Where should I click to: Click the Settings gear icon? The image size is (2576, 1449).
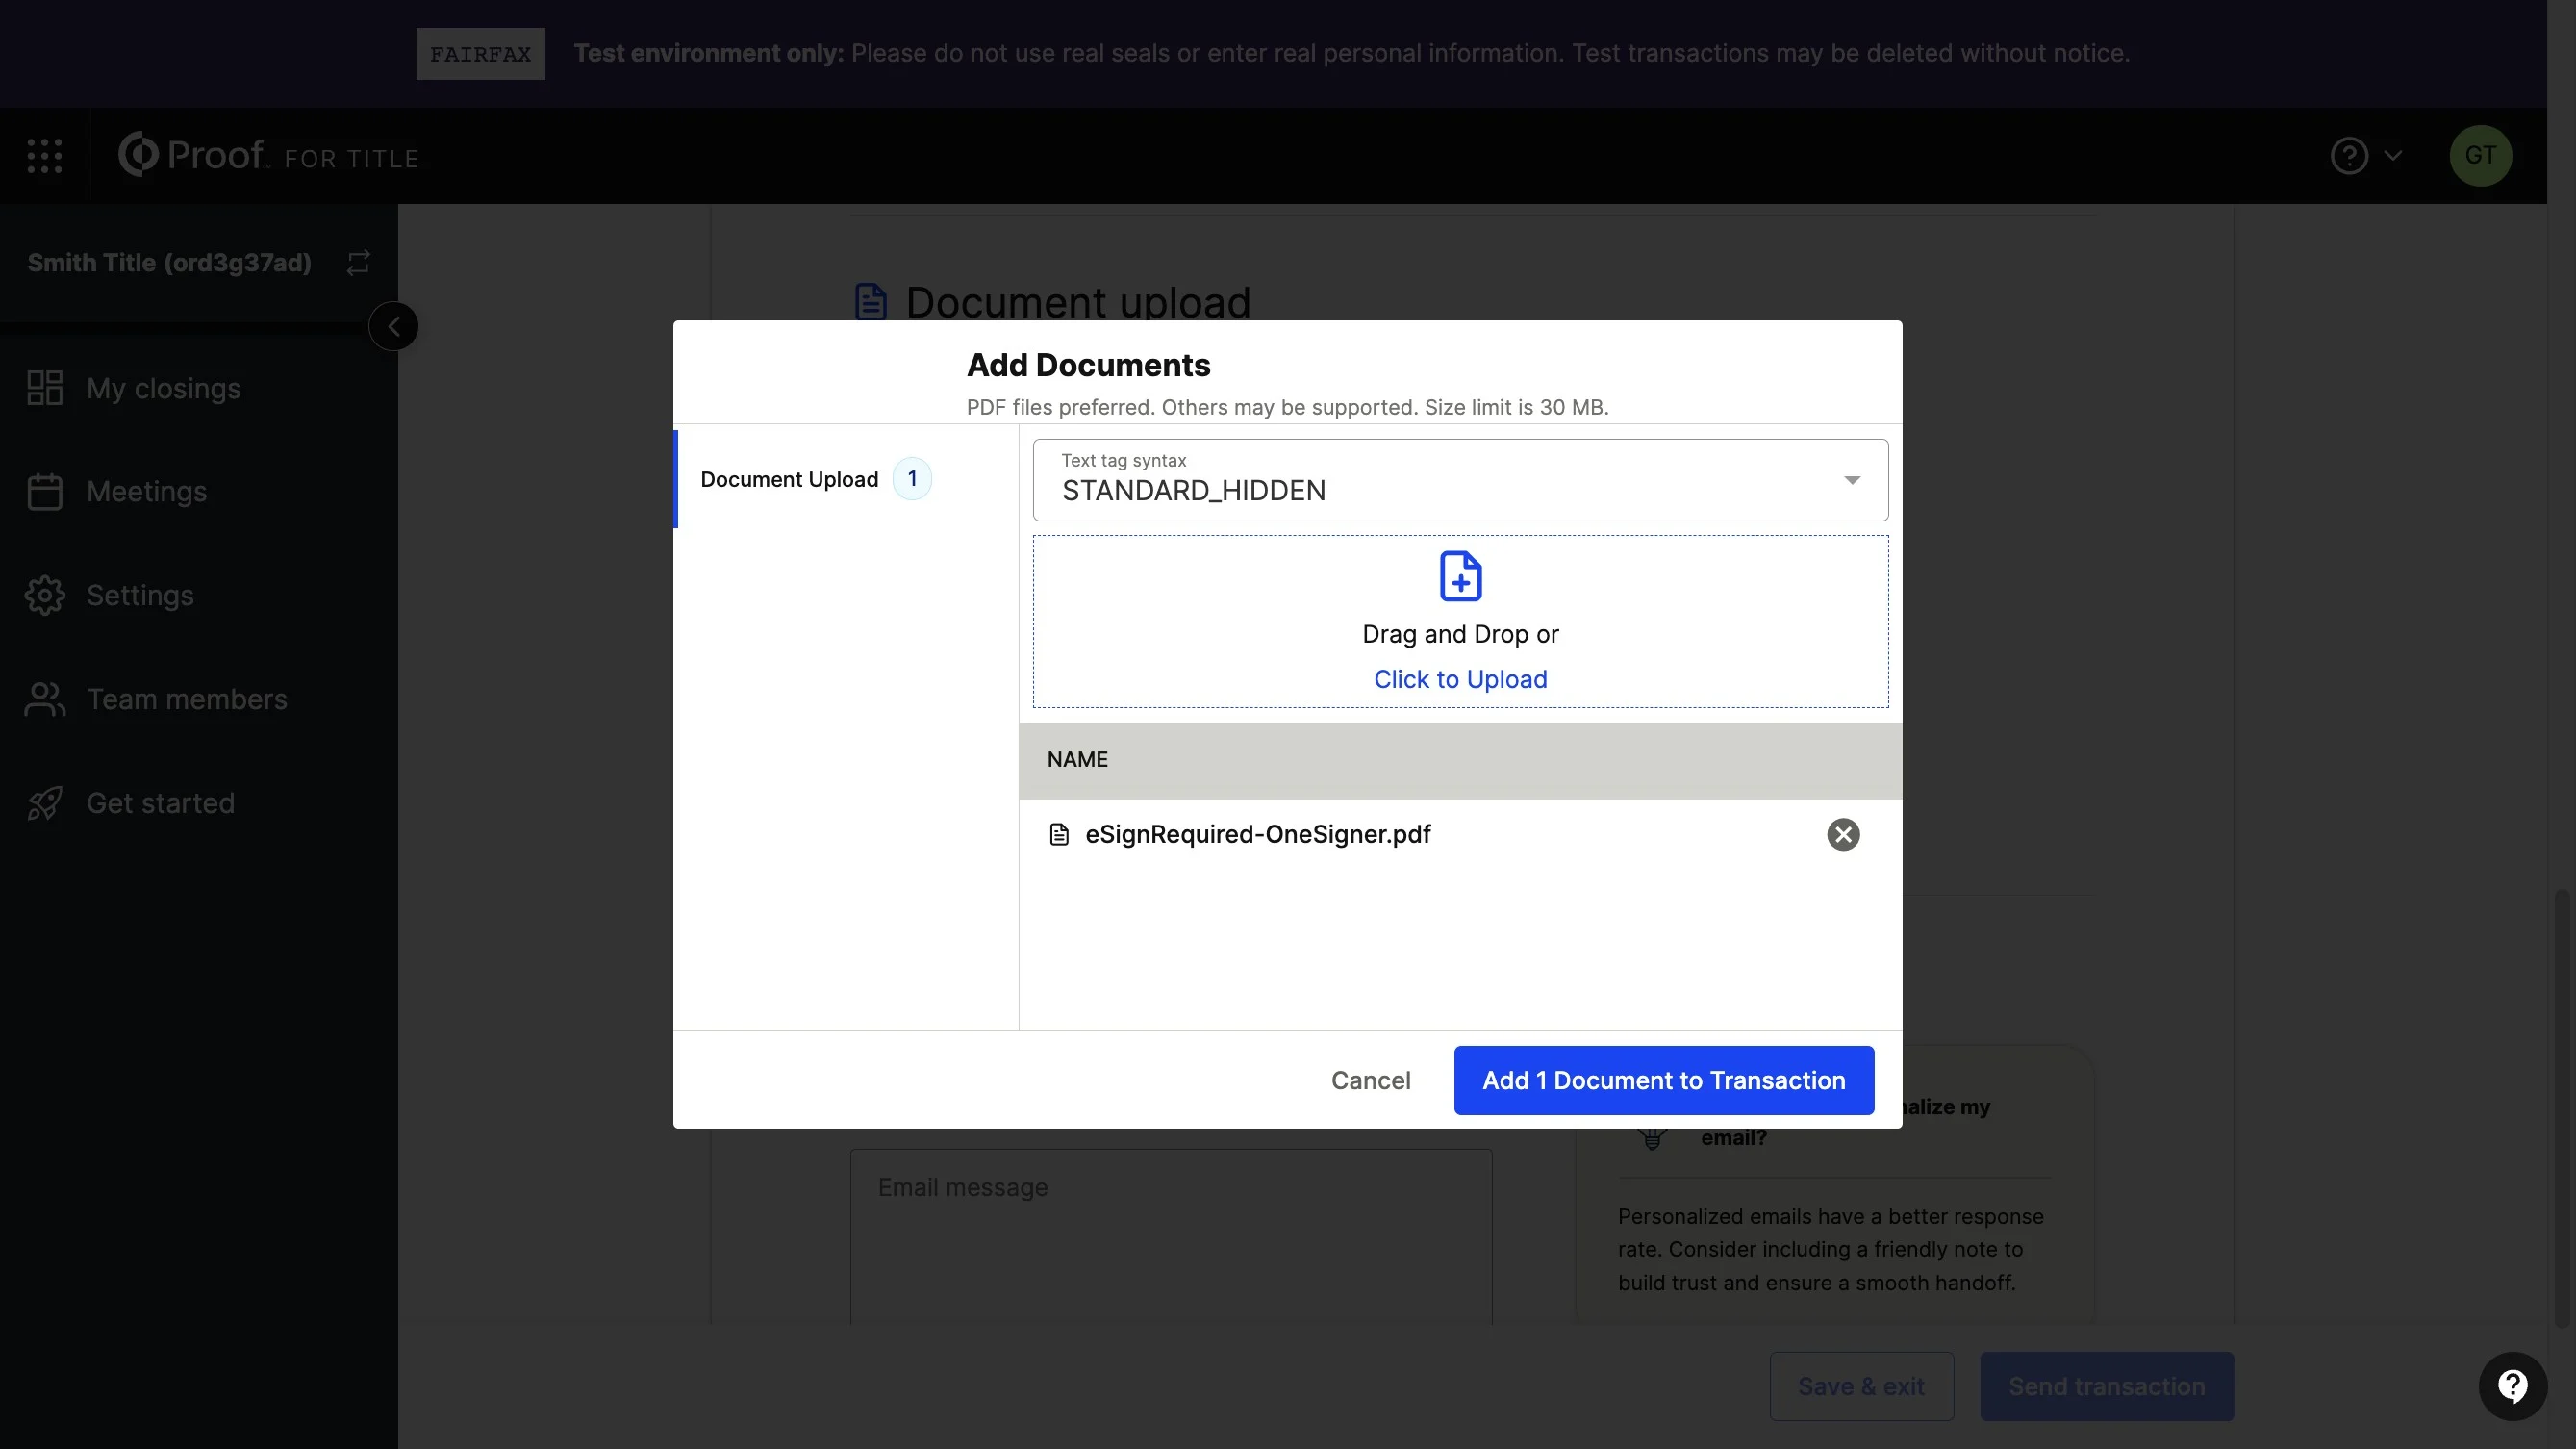(45, 596)
